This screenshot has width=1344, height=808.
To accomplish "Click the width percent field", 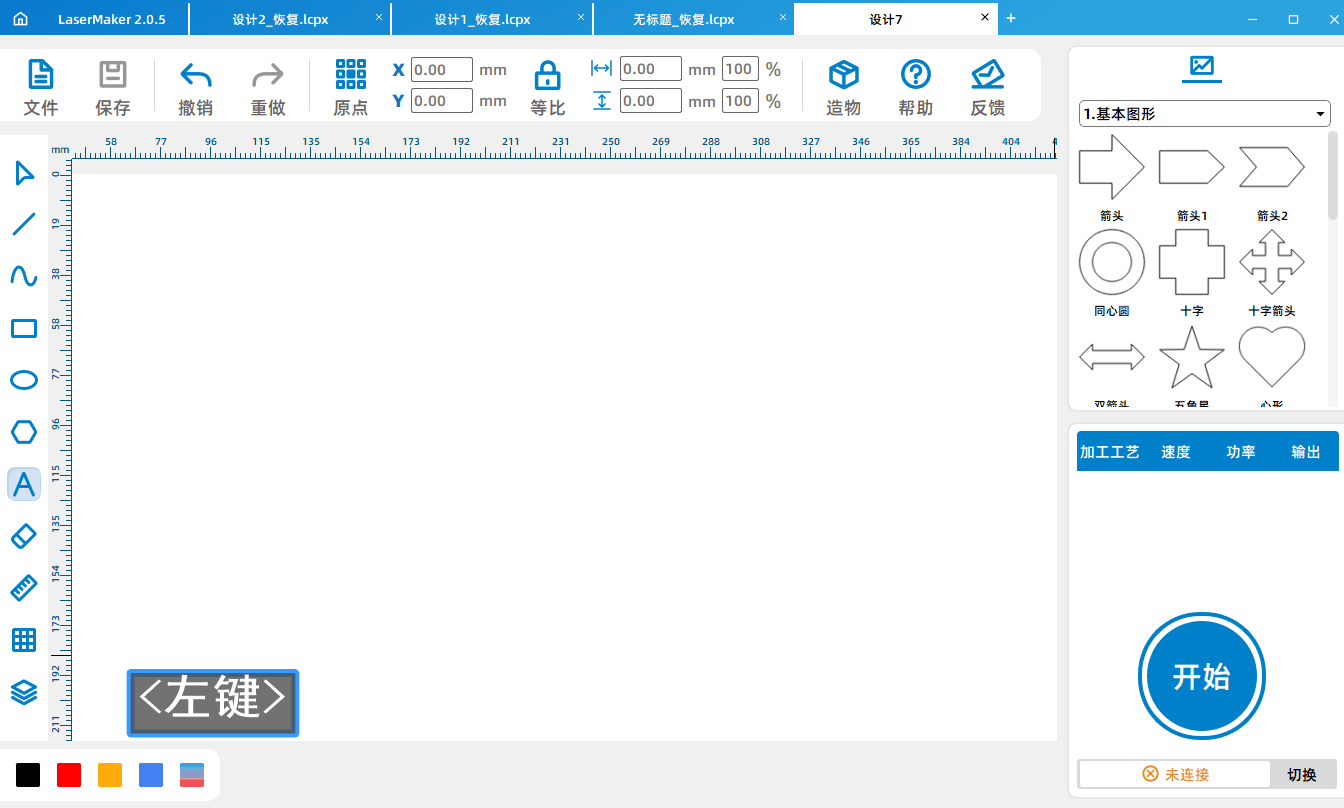I will coord(740,69).
